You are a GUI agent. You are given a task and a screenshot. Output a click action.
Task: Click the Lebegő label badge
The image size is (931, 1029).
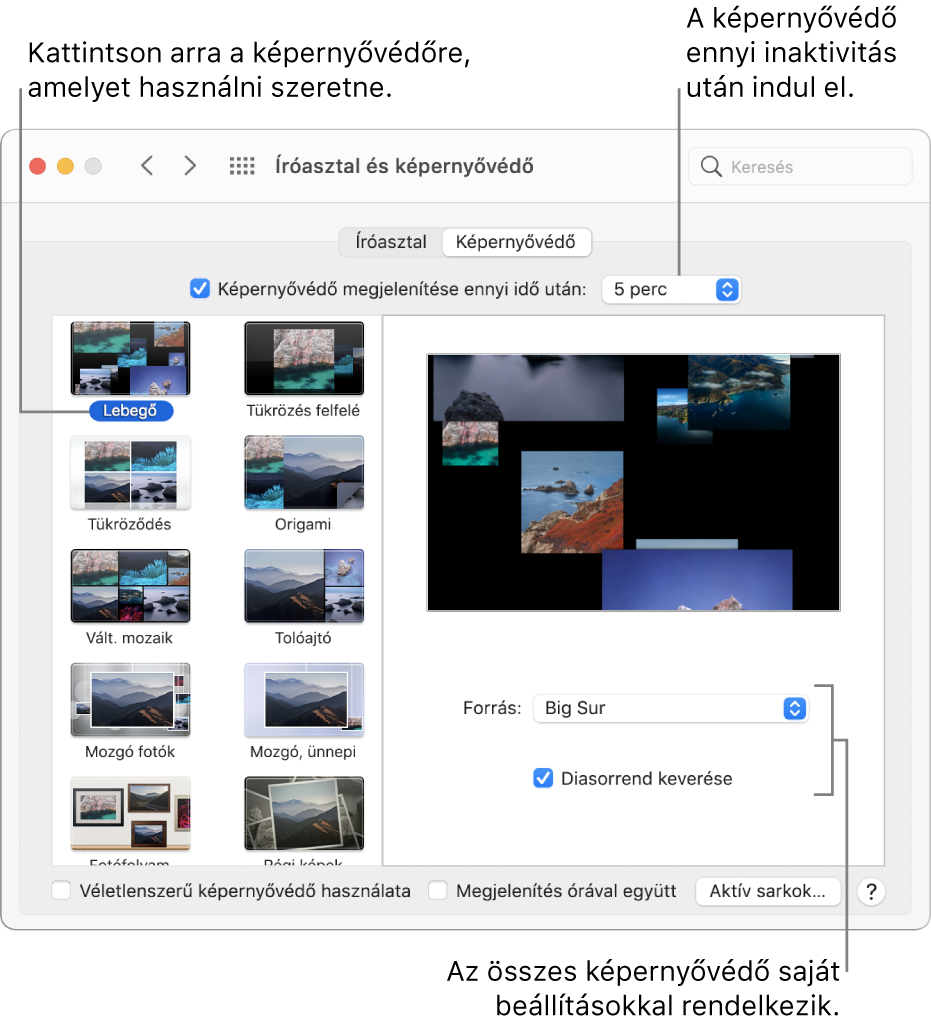click(x=131, y=411)
